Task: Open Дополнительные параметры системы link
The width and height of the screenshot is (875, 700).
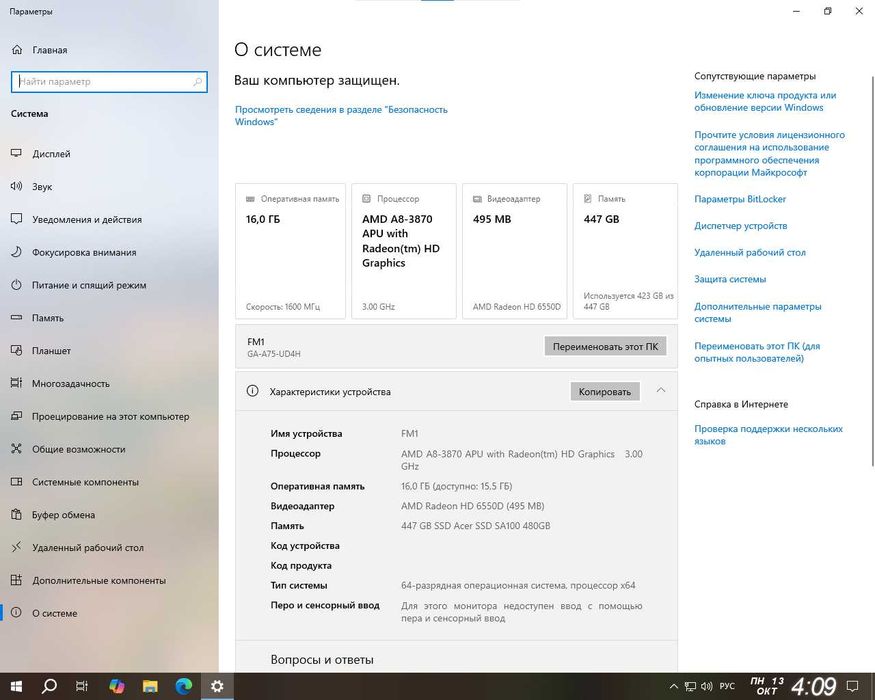Action: pos(758,313)
